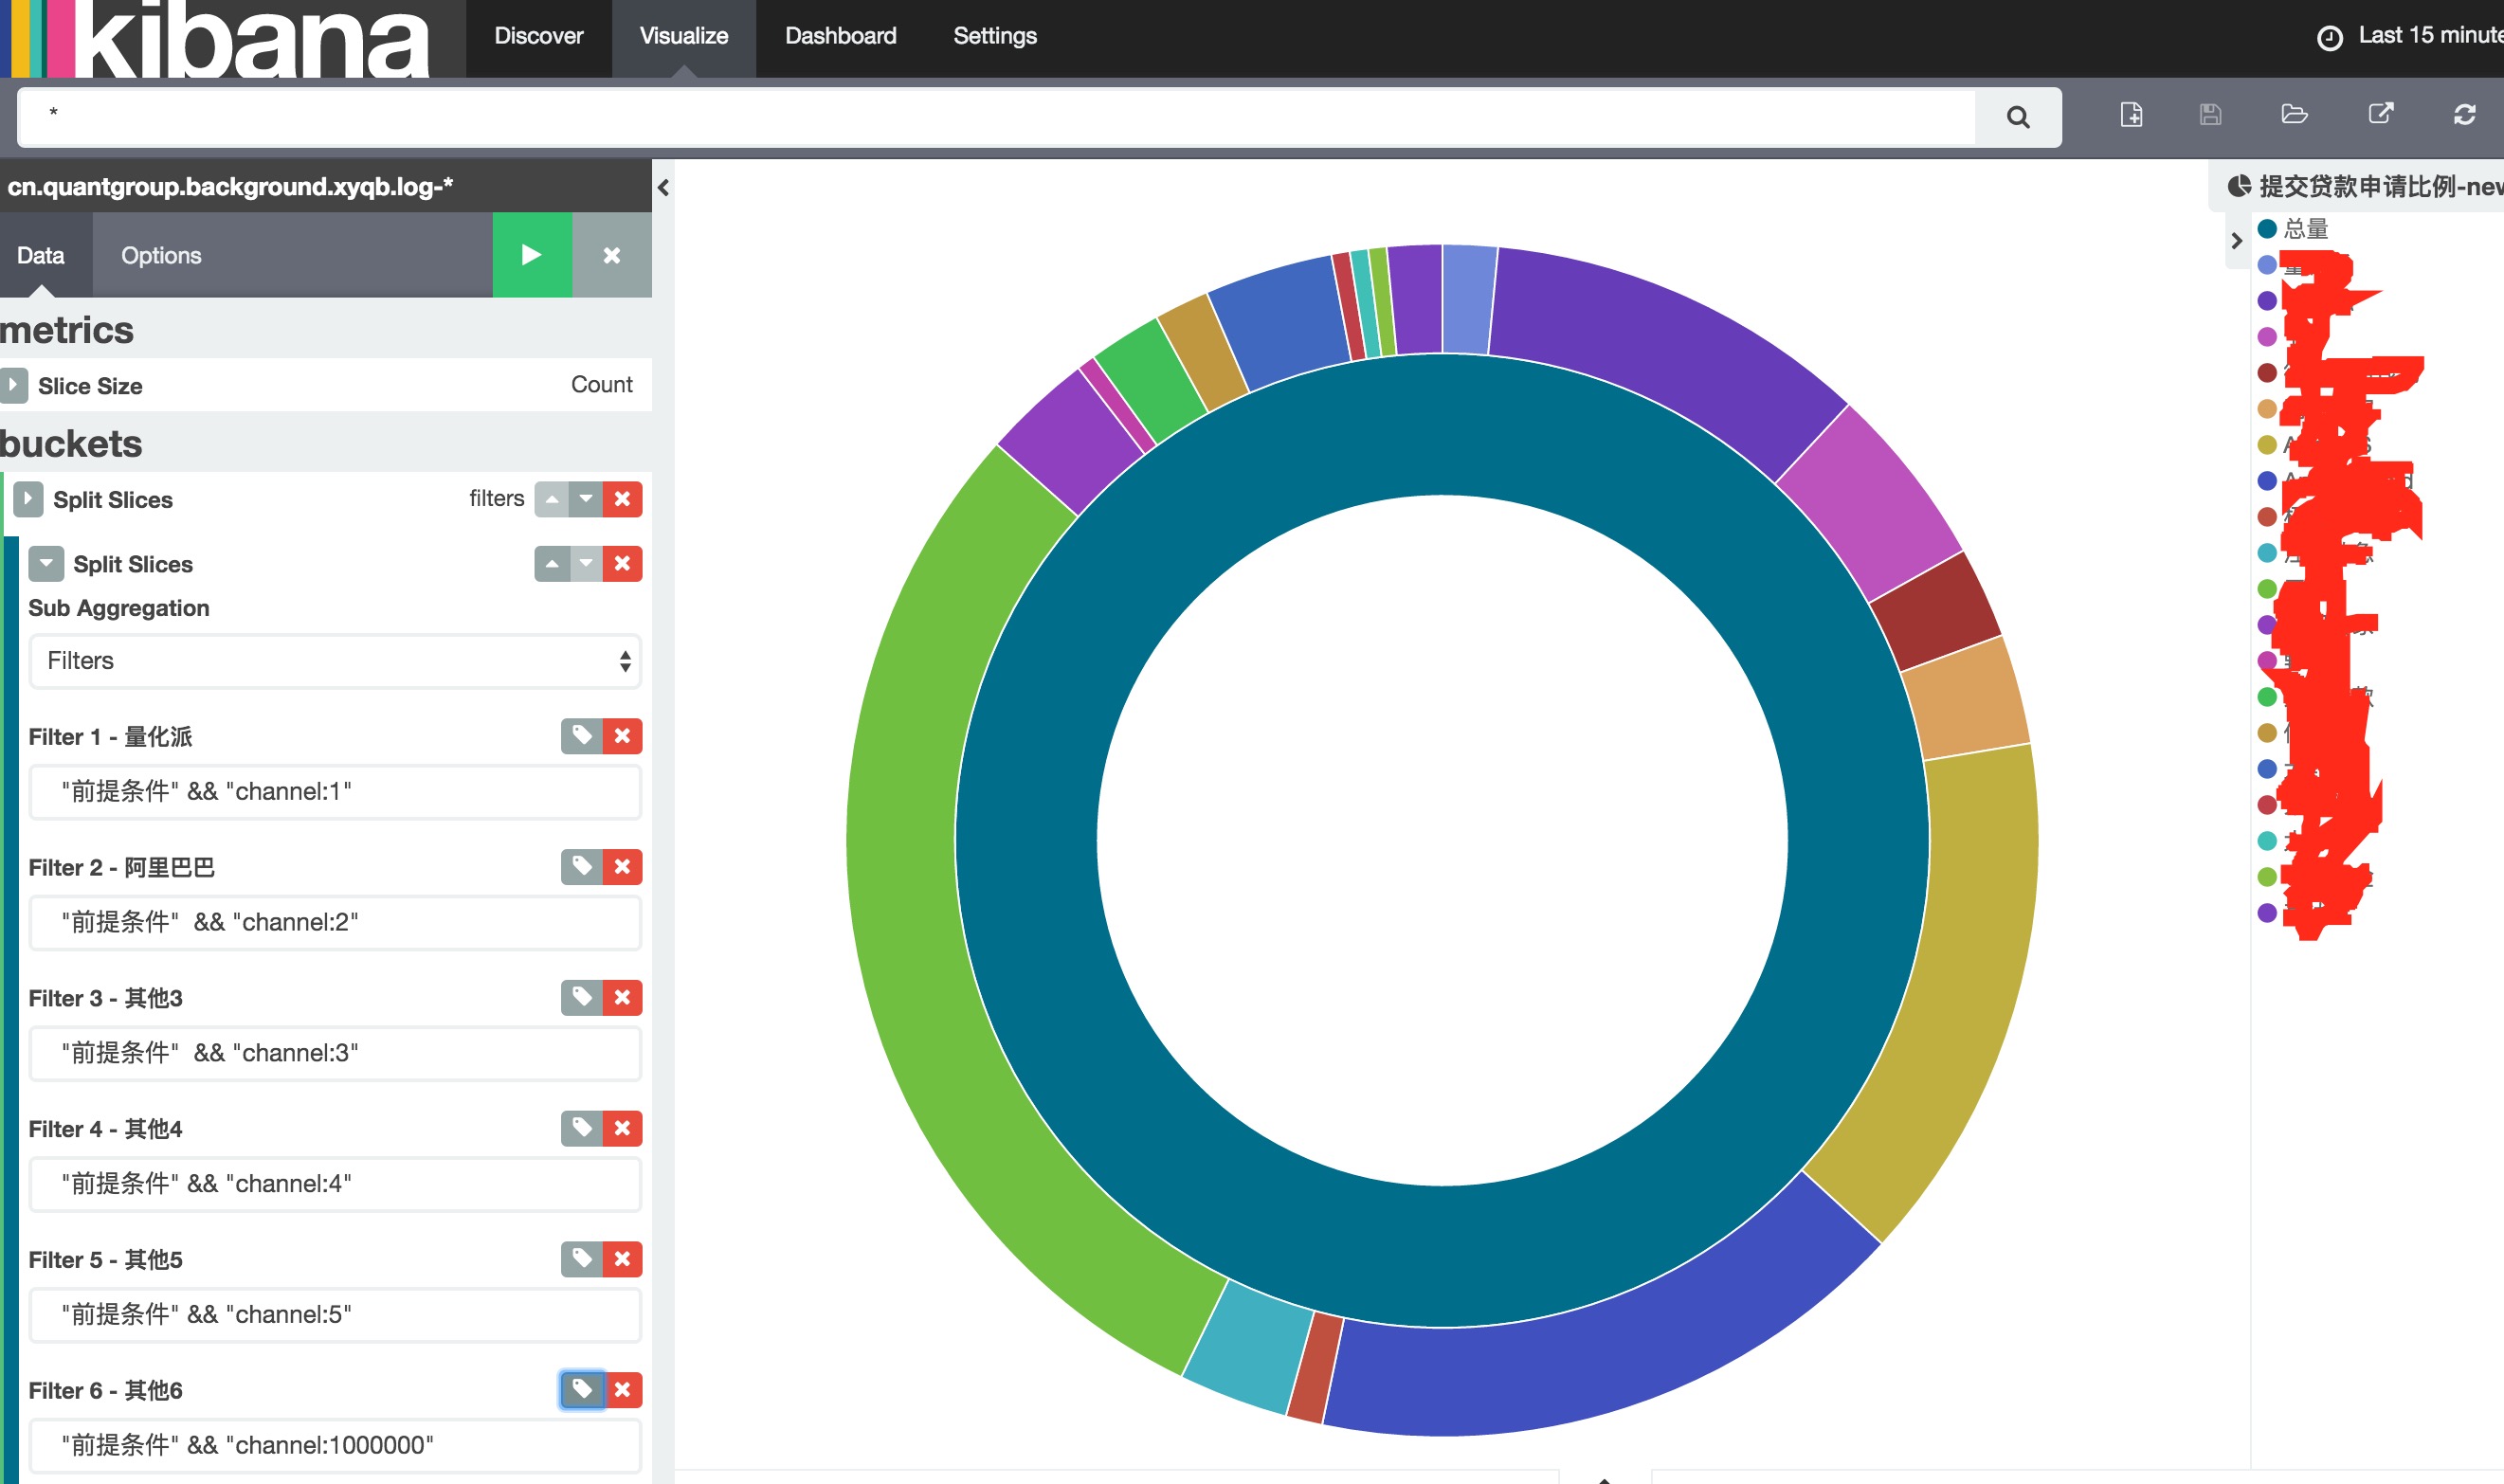Open the Discover tab
Screen dimensions: 2504x1484
click(539, 37)
